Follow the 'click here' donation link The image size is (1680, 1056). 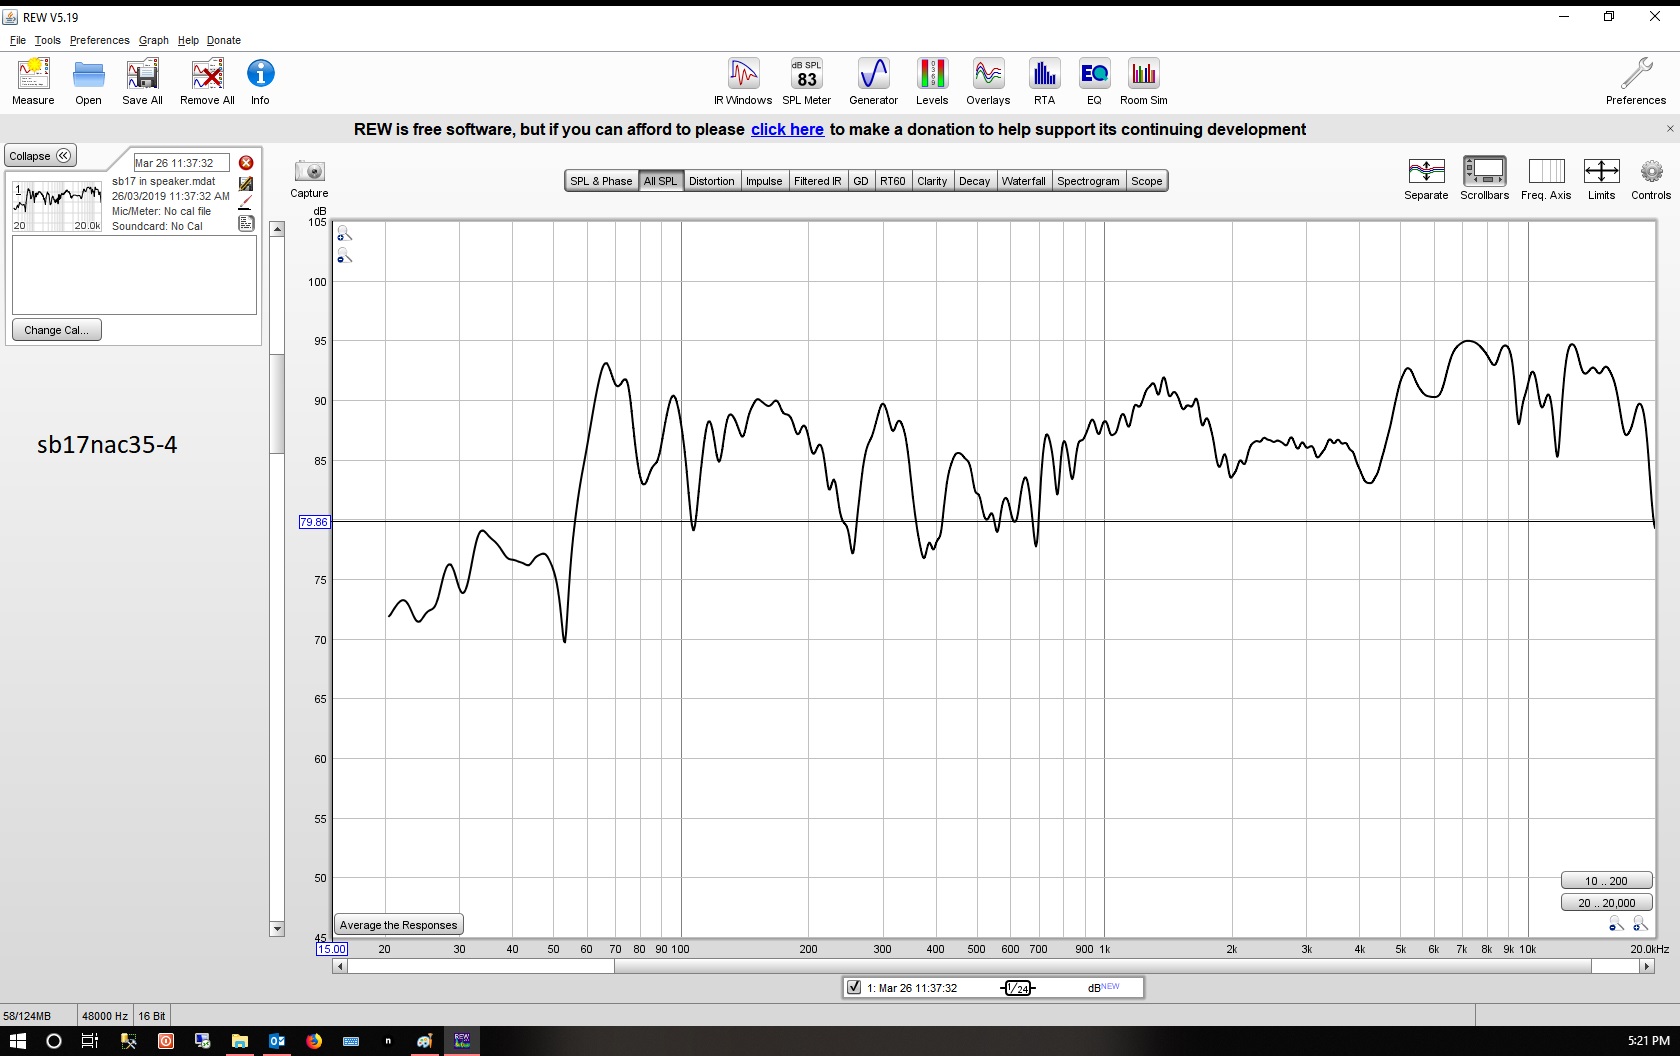coord(787,129)
